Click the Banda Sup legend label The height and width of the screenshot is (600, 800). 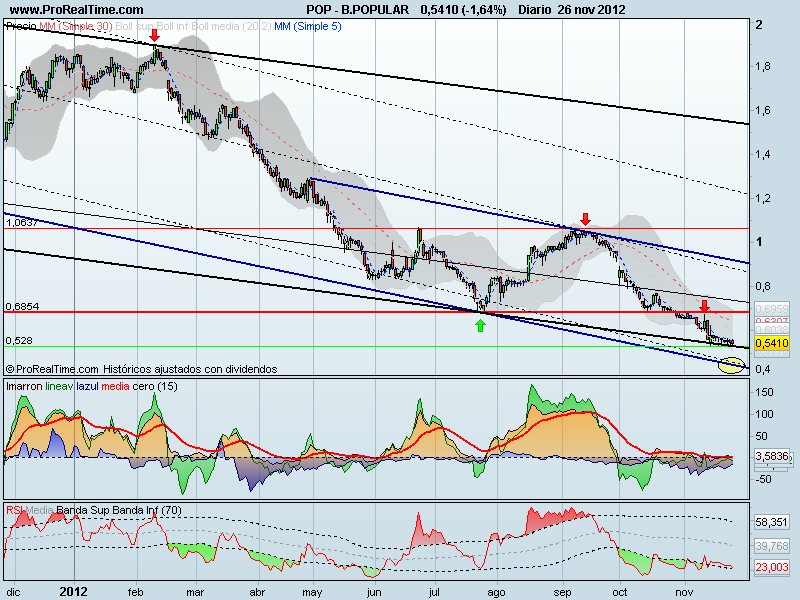[x=83, y=510]
